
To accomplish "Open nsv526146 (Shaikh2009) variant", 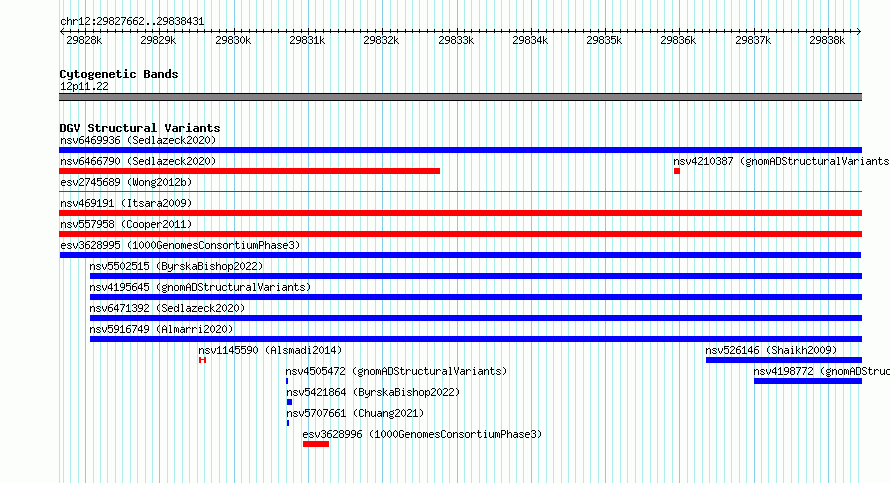I will point(771,350).
